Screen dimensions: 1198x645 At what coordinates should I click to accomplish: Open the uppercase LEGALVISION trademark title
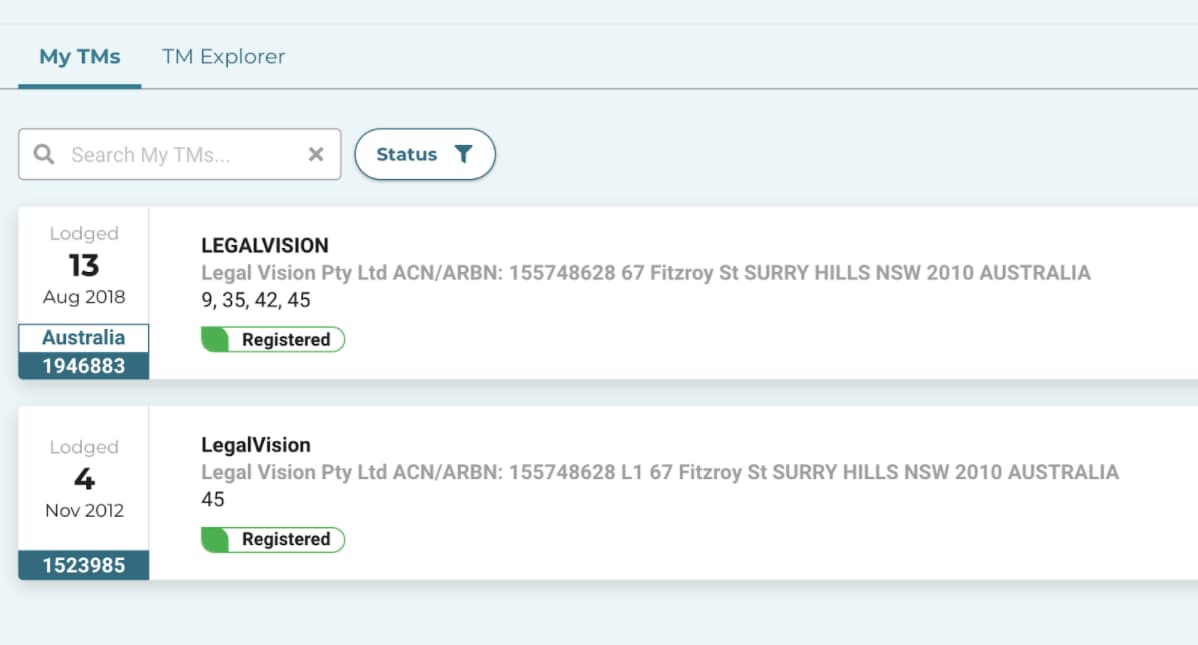pyautogui.click(x=265, y=246)
